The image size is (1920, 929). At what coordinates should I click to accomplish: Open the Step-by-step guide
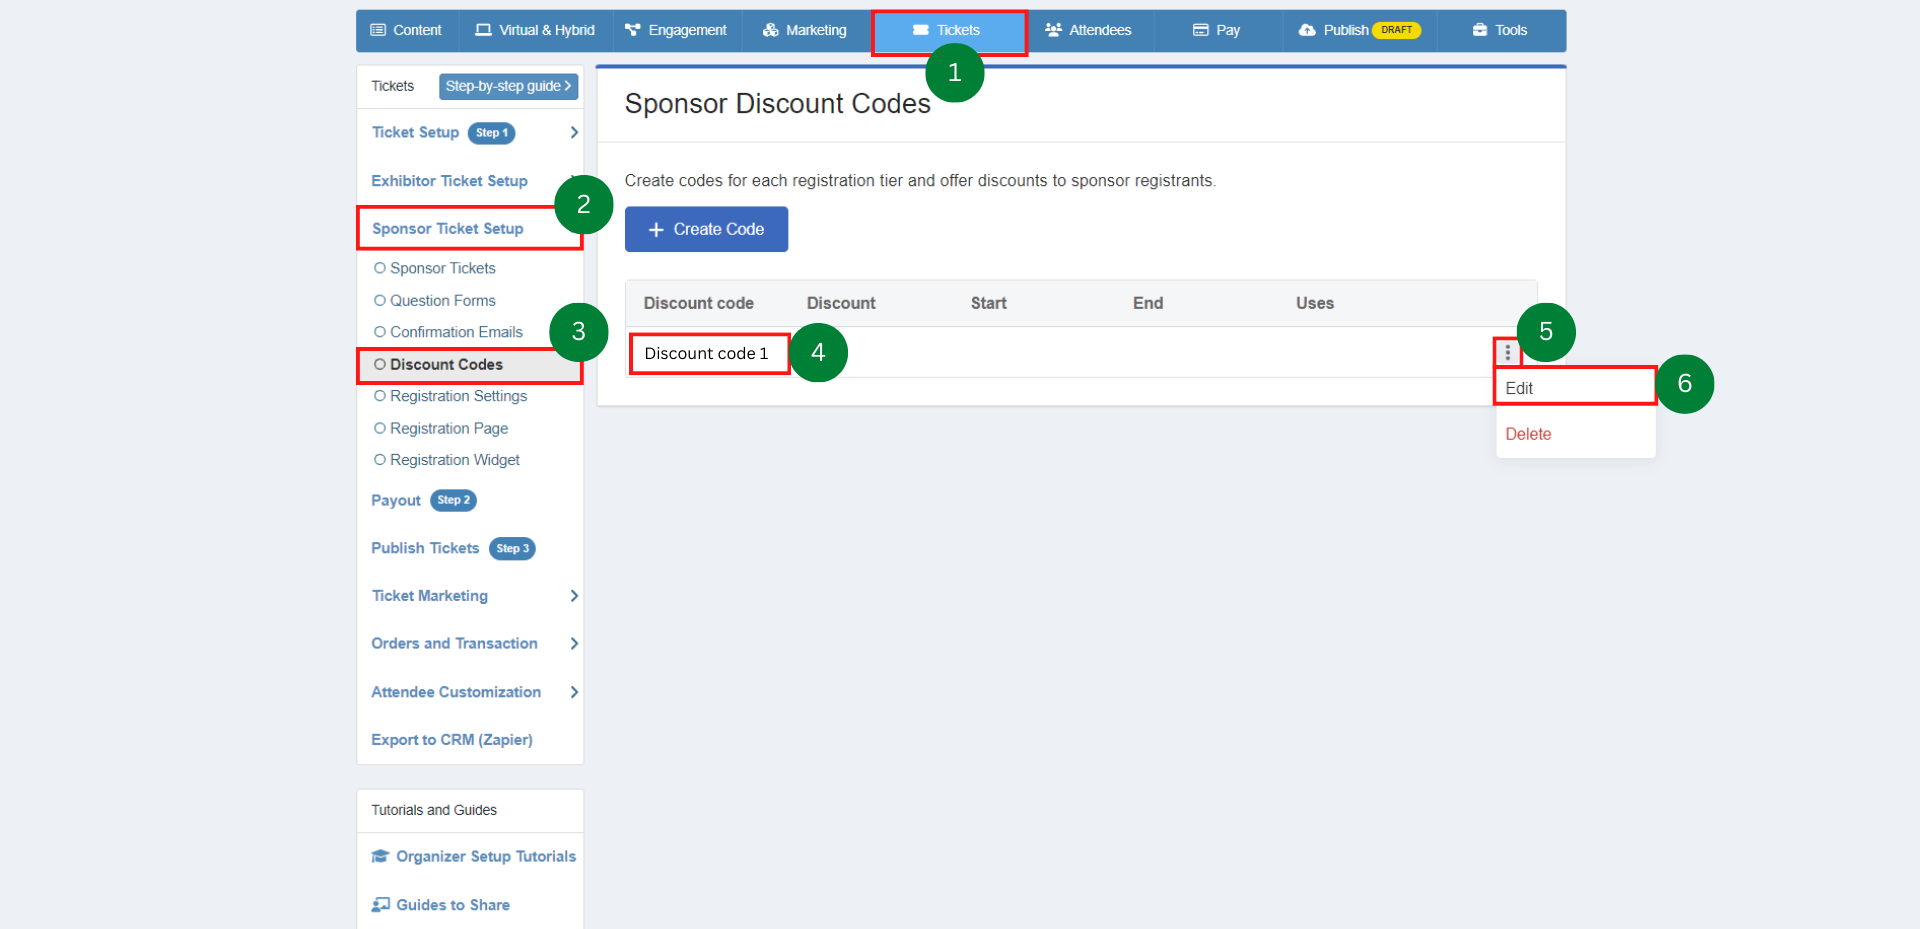(x=507, y=86)
